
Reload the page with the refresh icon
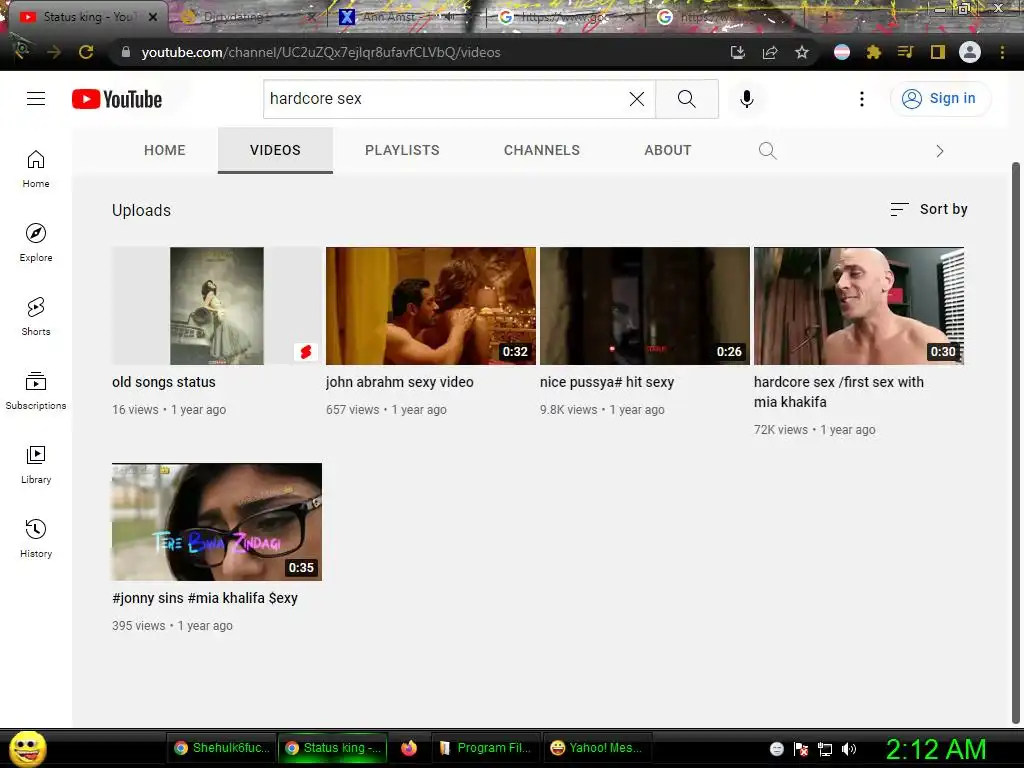[x=86, y=52]
